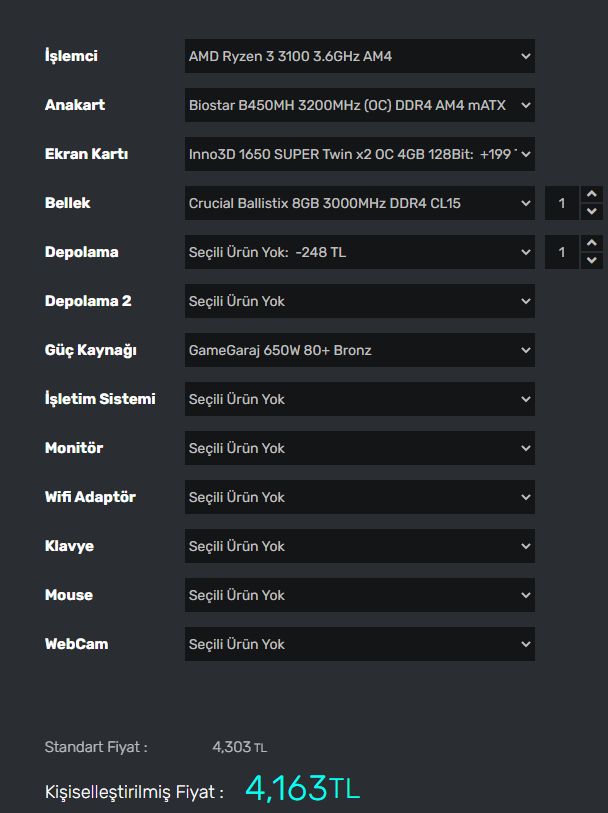Expand the İşletim Sistemi dropdown

[x=359, y=399]
